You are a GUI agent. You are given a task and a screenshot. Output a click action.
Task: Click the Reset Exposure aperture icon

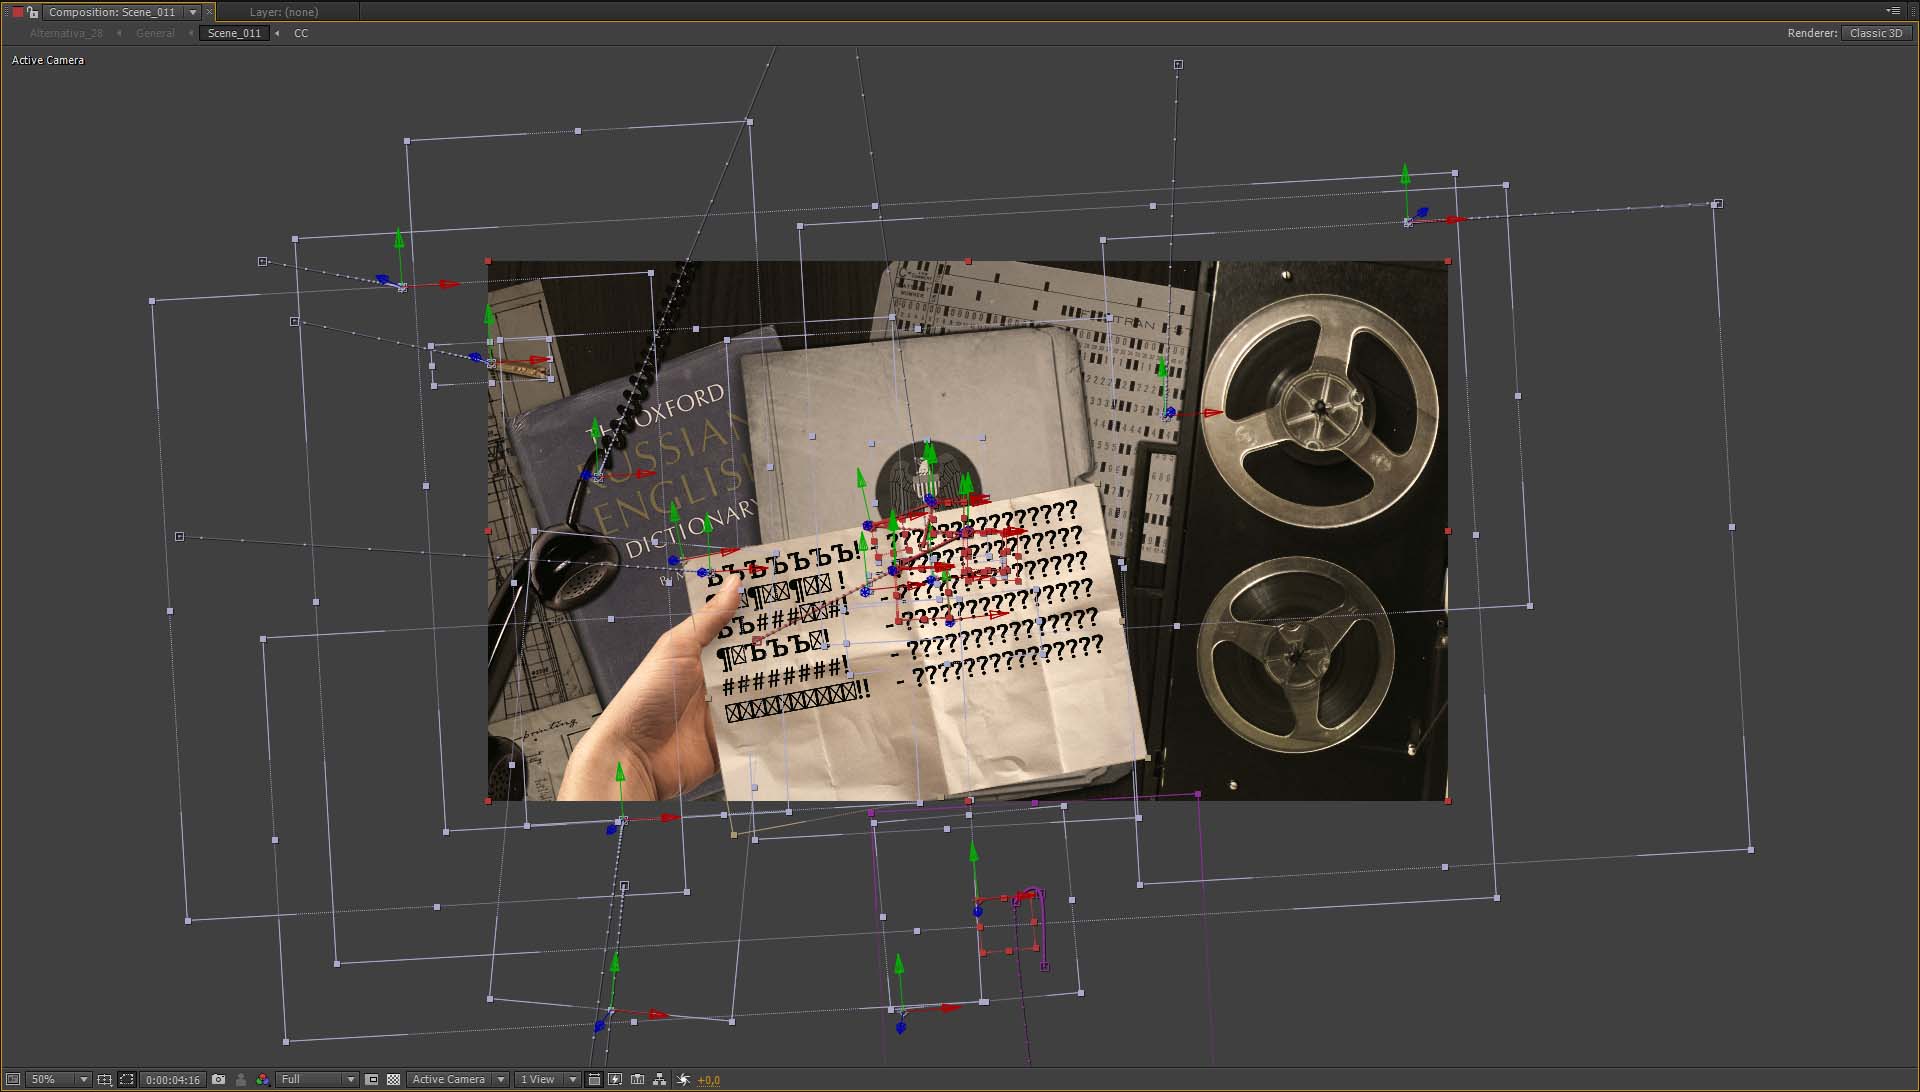coord(684,1079)
